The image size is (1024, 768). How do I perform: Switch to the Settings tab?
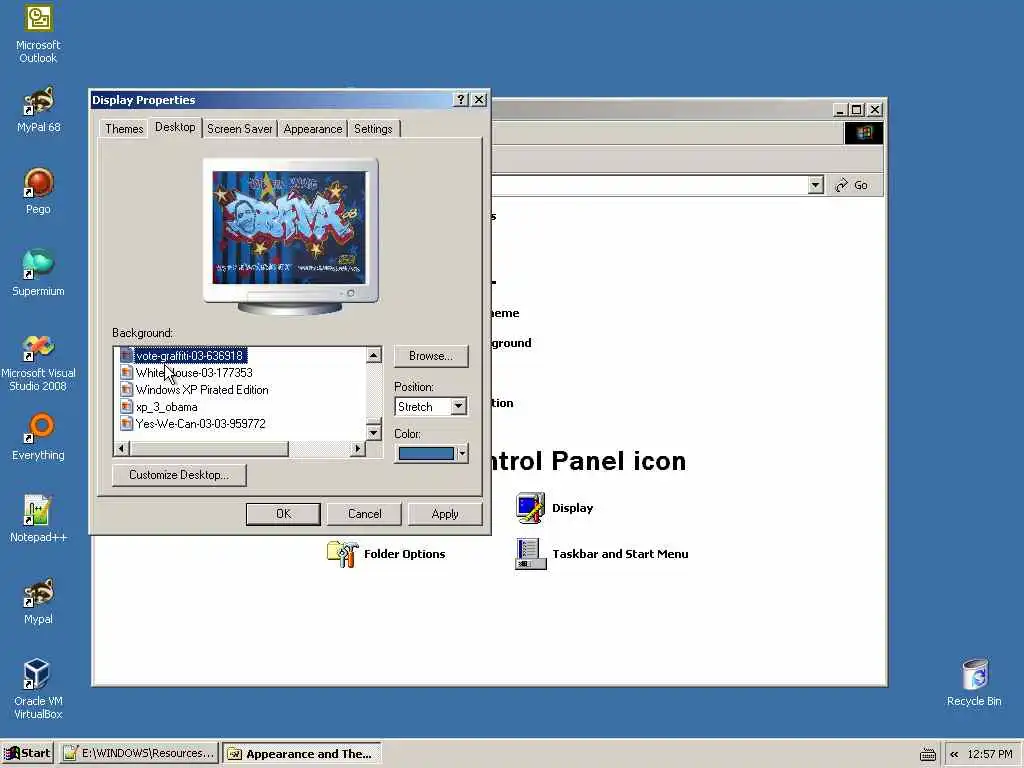coord(373,129)
